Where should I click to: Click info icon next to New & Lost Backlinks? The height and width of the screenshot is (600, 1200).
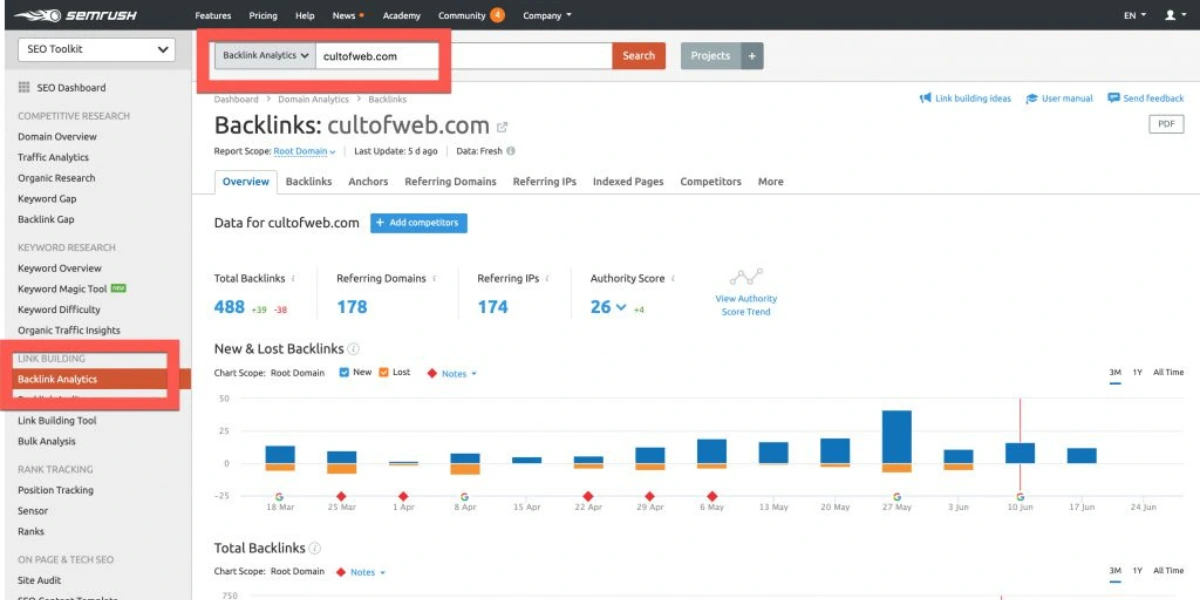tap(353, 349)
